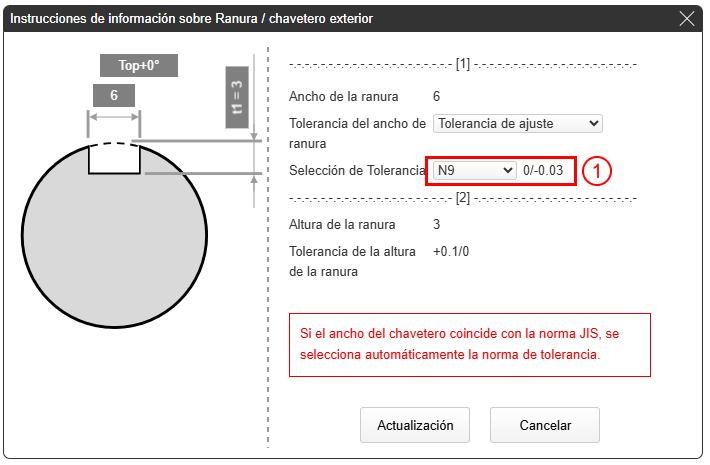Viewport: 710px width, 465px height.
Task: Click the vertical t1 = 3 depth label
Action: coord(237,98)
